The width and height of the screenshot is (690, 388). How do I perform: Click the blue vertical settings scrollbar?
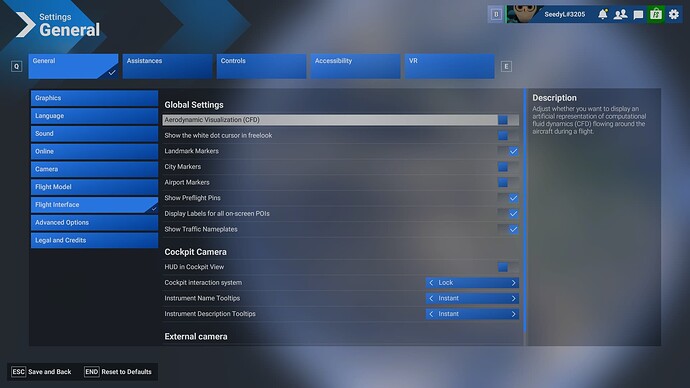pyautogui.click(x=524, y=210)
